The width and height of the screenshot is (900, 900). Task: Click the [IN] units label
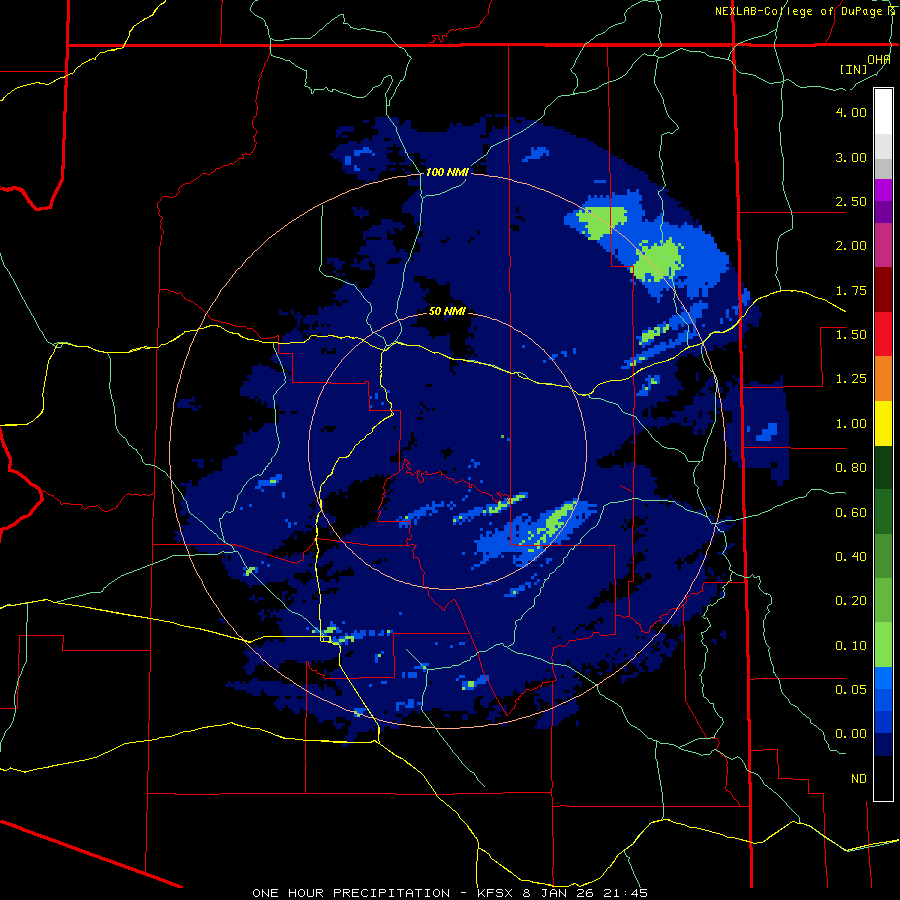(854, 69)
